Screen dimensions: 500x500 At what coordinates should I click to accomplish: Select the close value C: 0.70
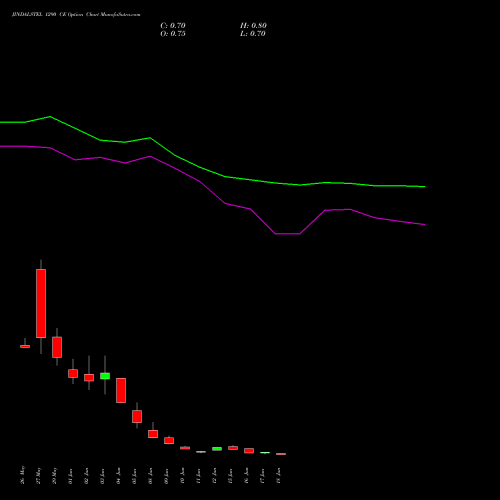pyautogui.click(x=173, y=26)
